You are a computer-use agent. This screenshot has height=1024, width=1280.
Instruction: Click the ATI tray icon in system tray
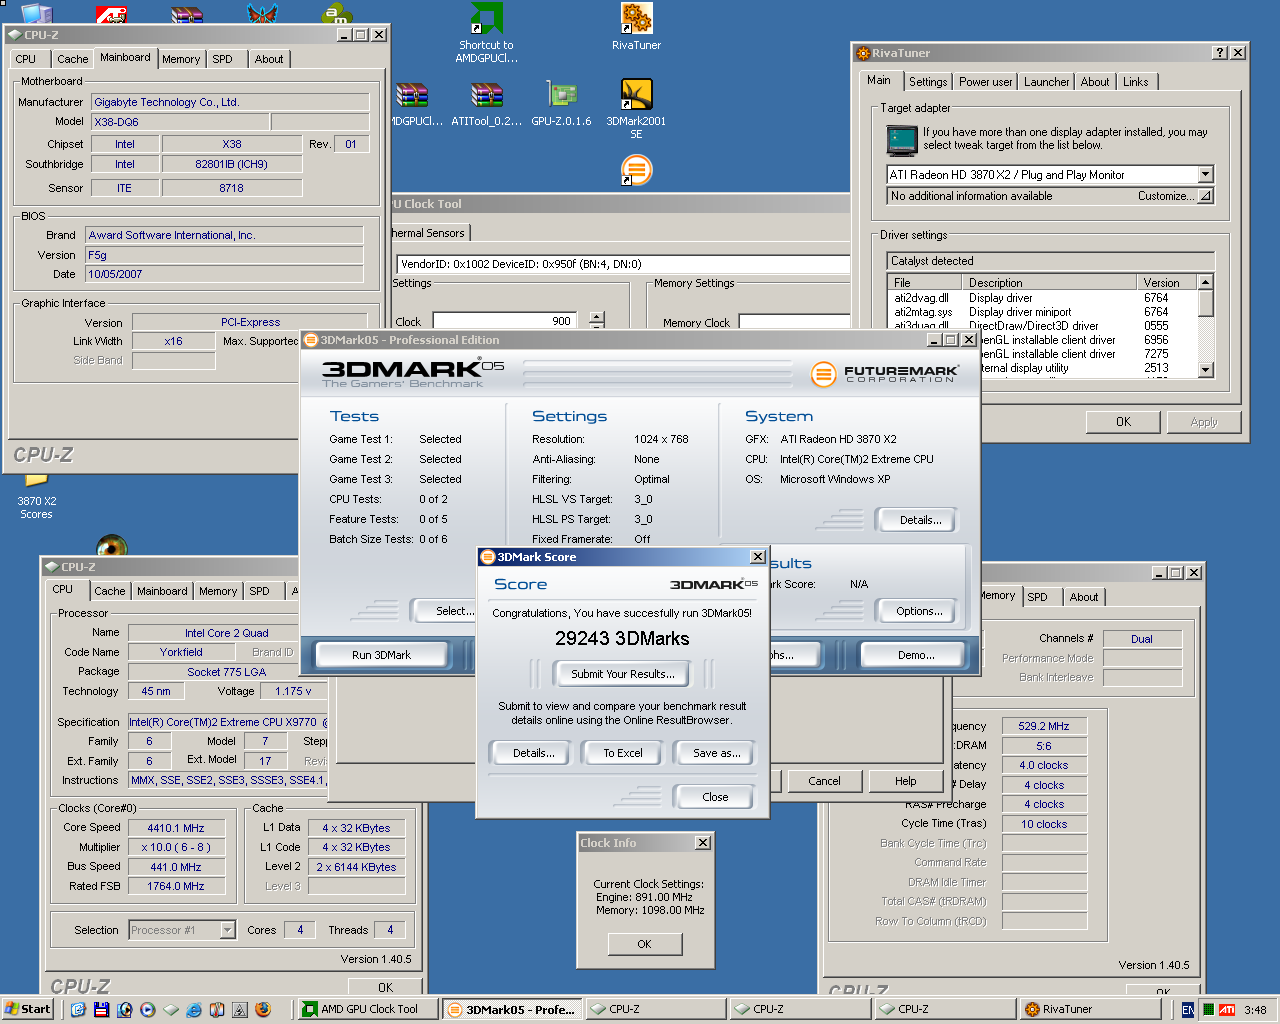pos(1227,1010)
